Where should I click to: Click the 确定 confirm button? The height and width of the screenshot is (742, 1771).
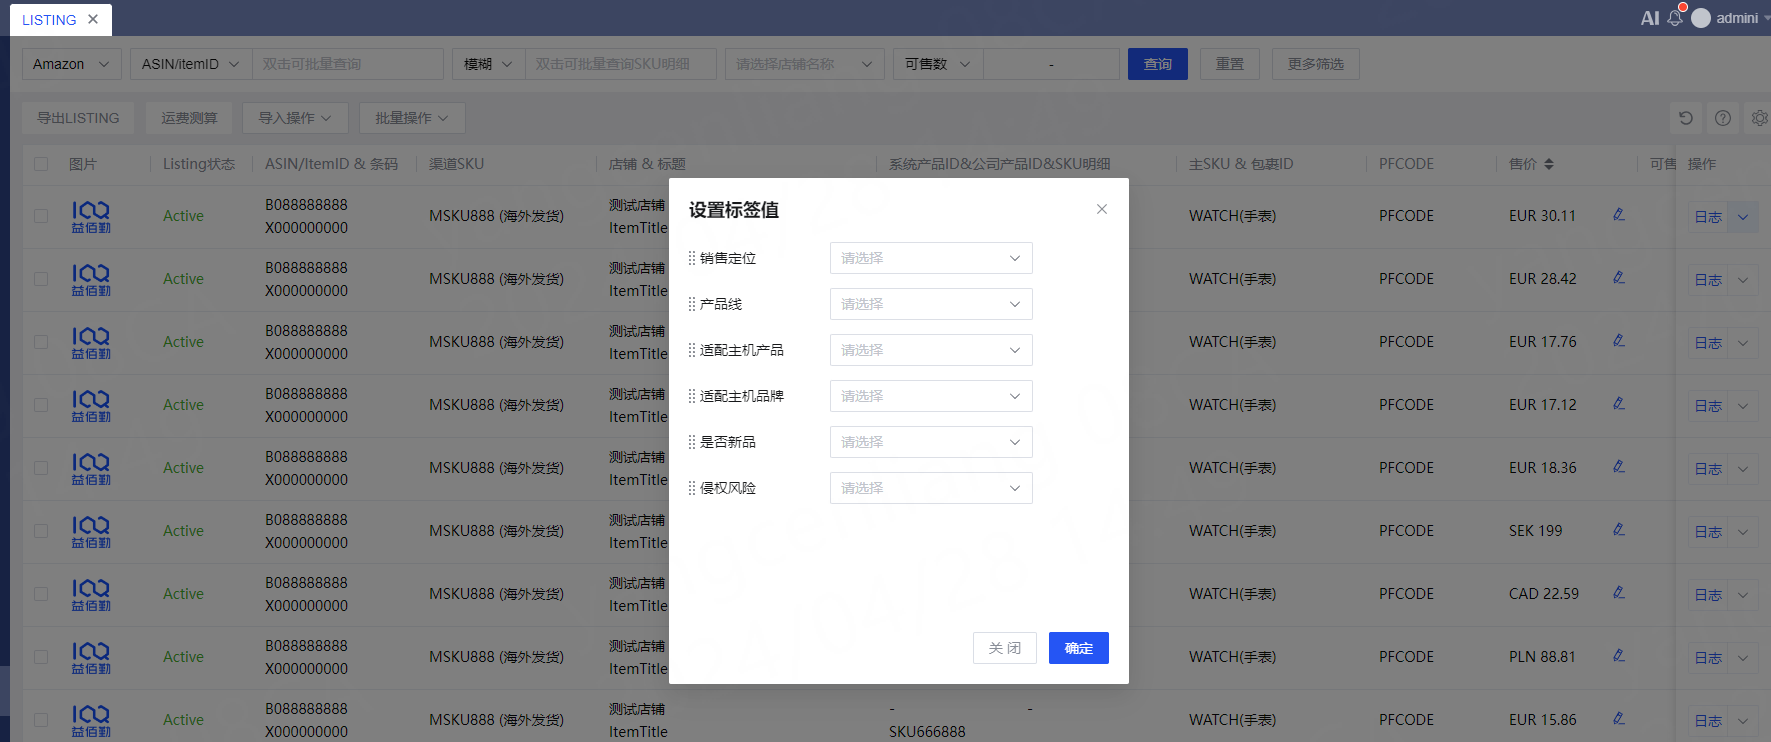[1078, 648]
